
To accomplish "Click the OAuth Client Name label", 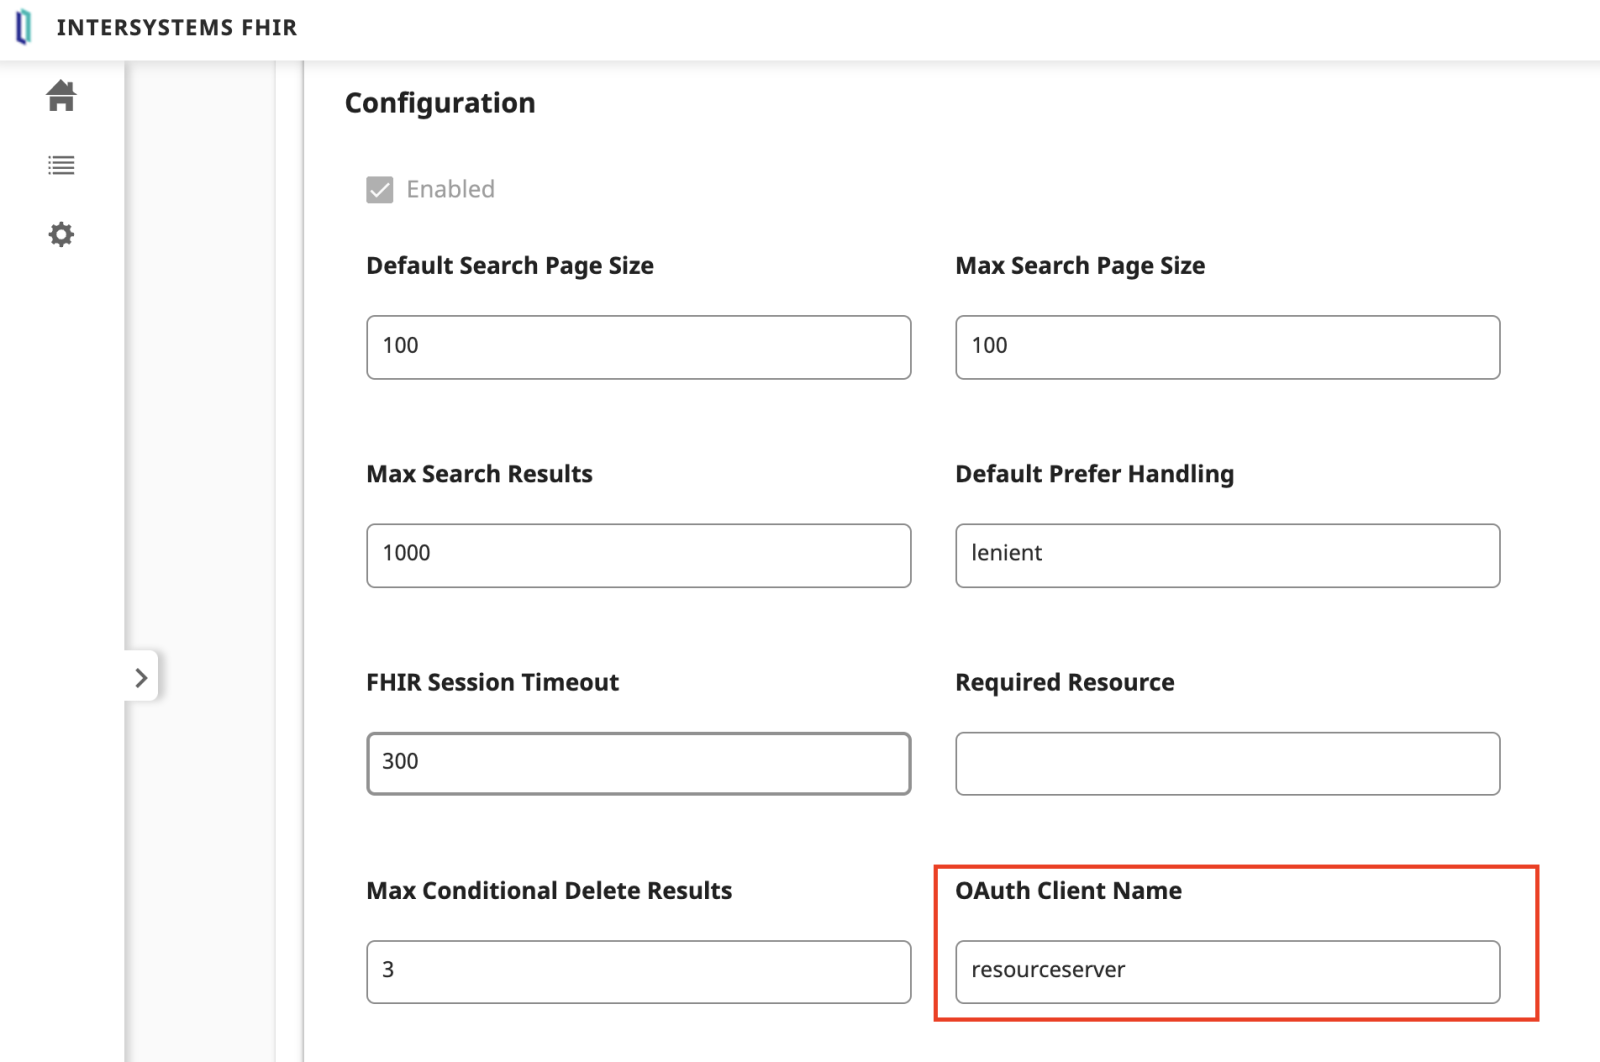I will 1068,890.
